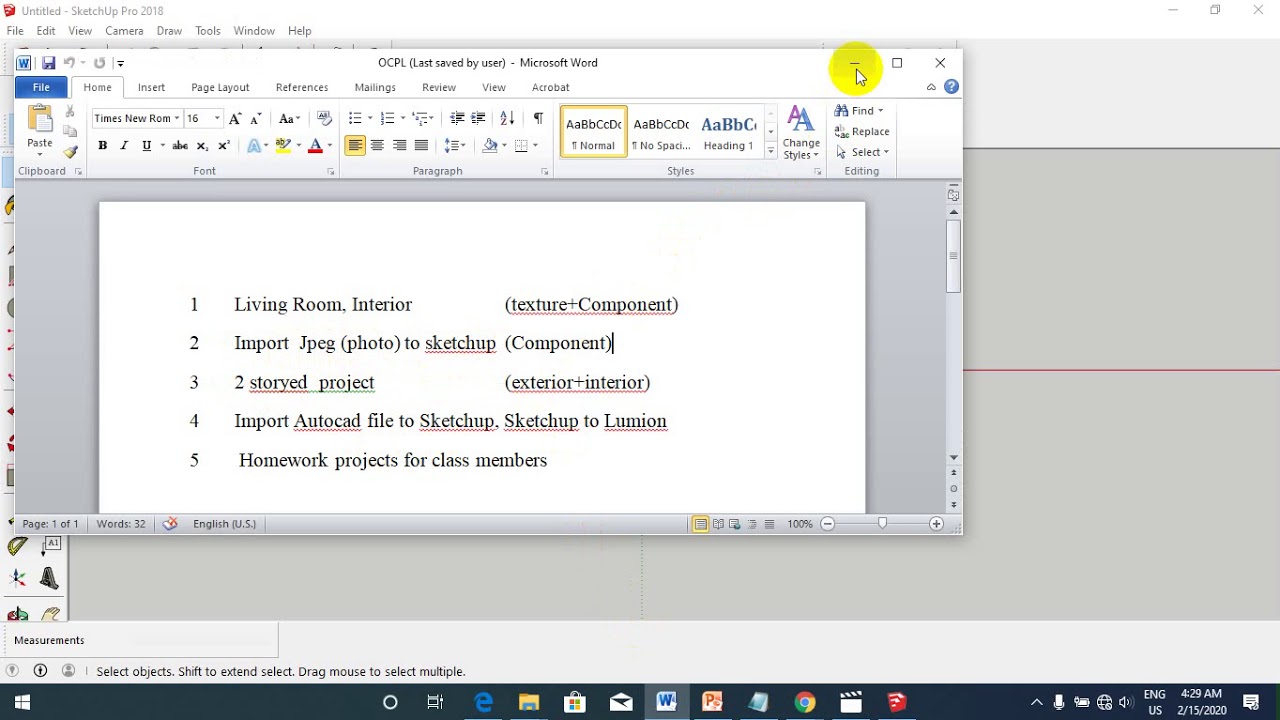Viewport: 1280px width, 720px height.
Task: Decrease the paragraph indent
Action: [457, 118]
